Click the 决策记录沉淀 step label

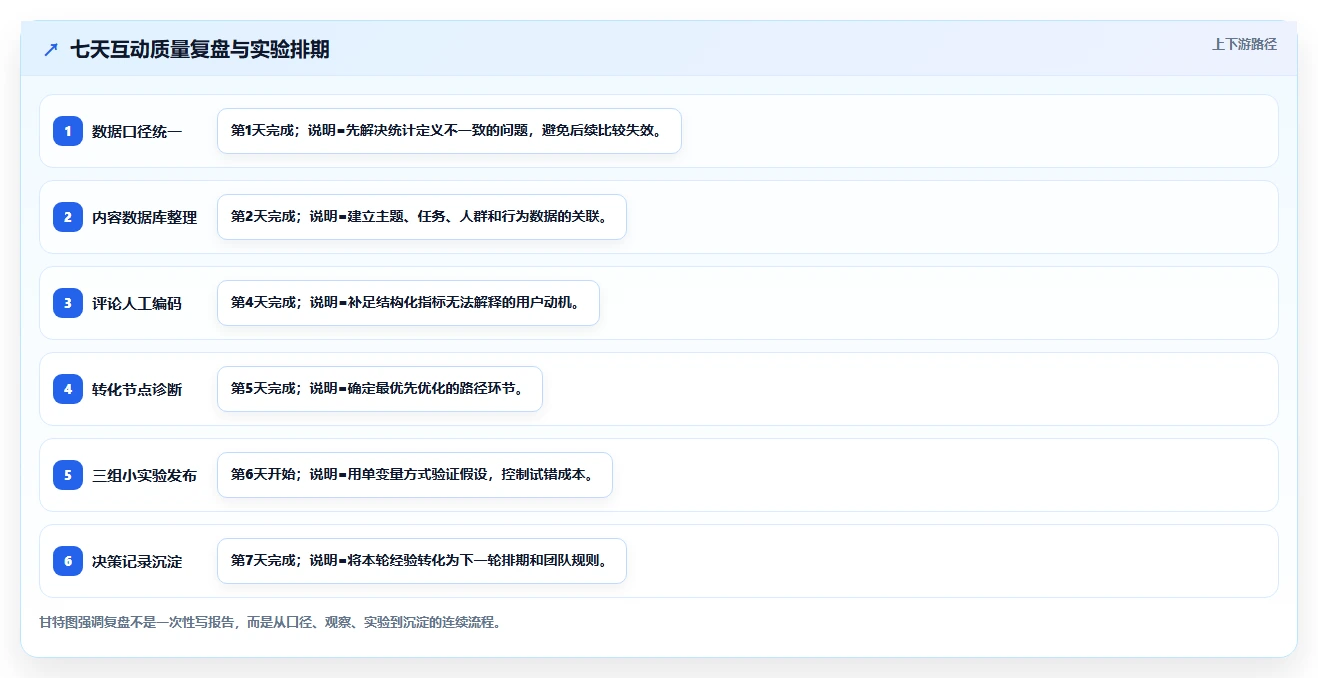137,561
